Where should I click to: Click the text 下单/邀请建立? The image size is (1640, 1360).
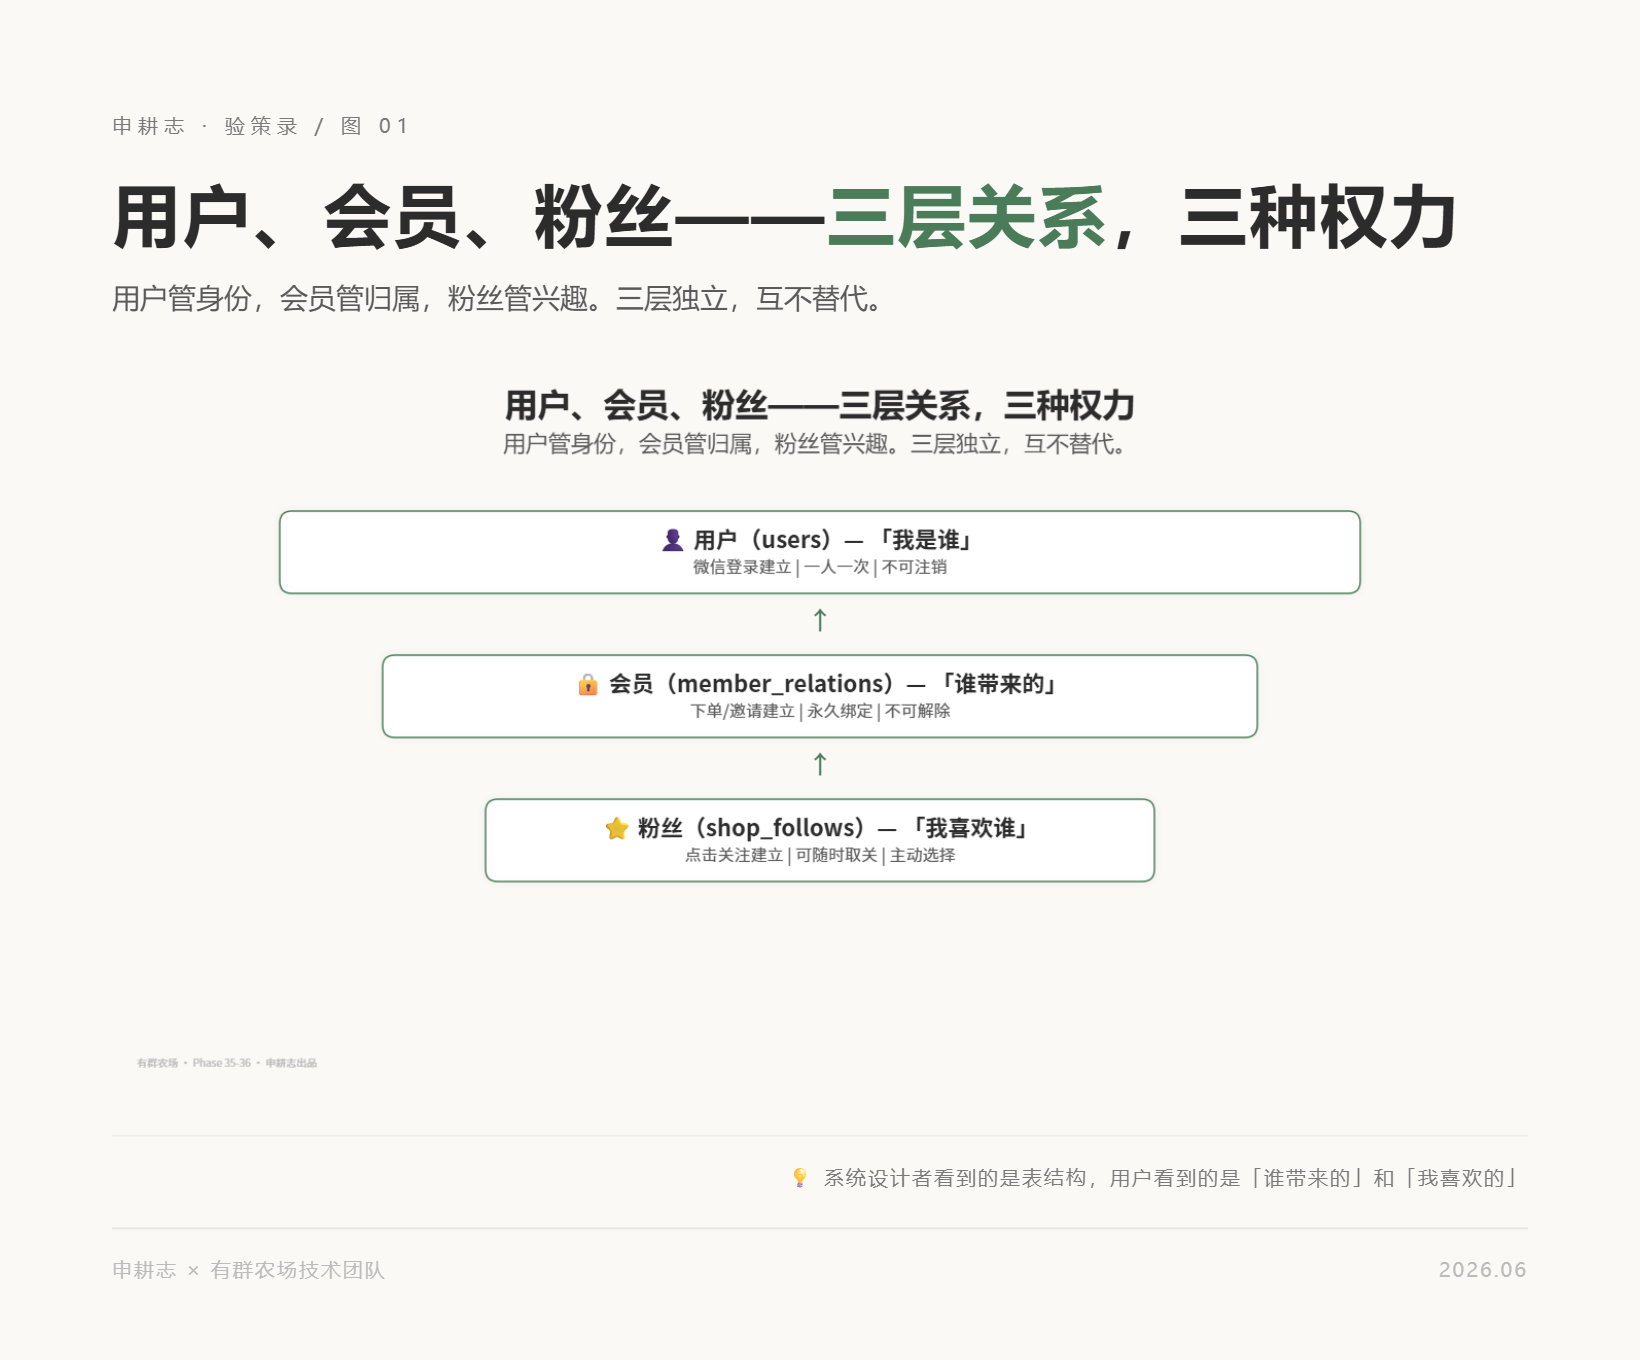click(x=742, y=711)
